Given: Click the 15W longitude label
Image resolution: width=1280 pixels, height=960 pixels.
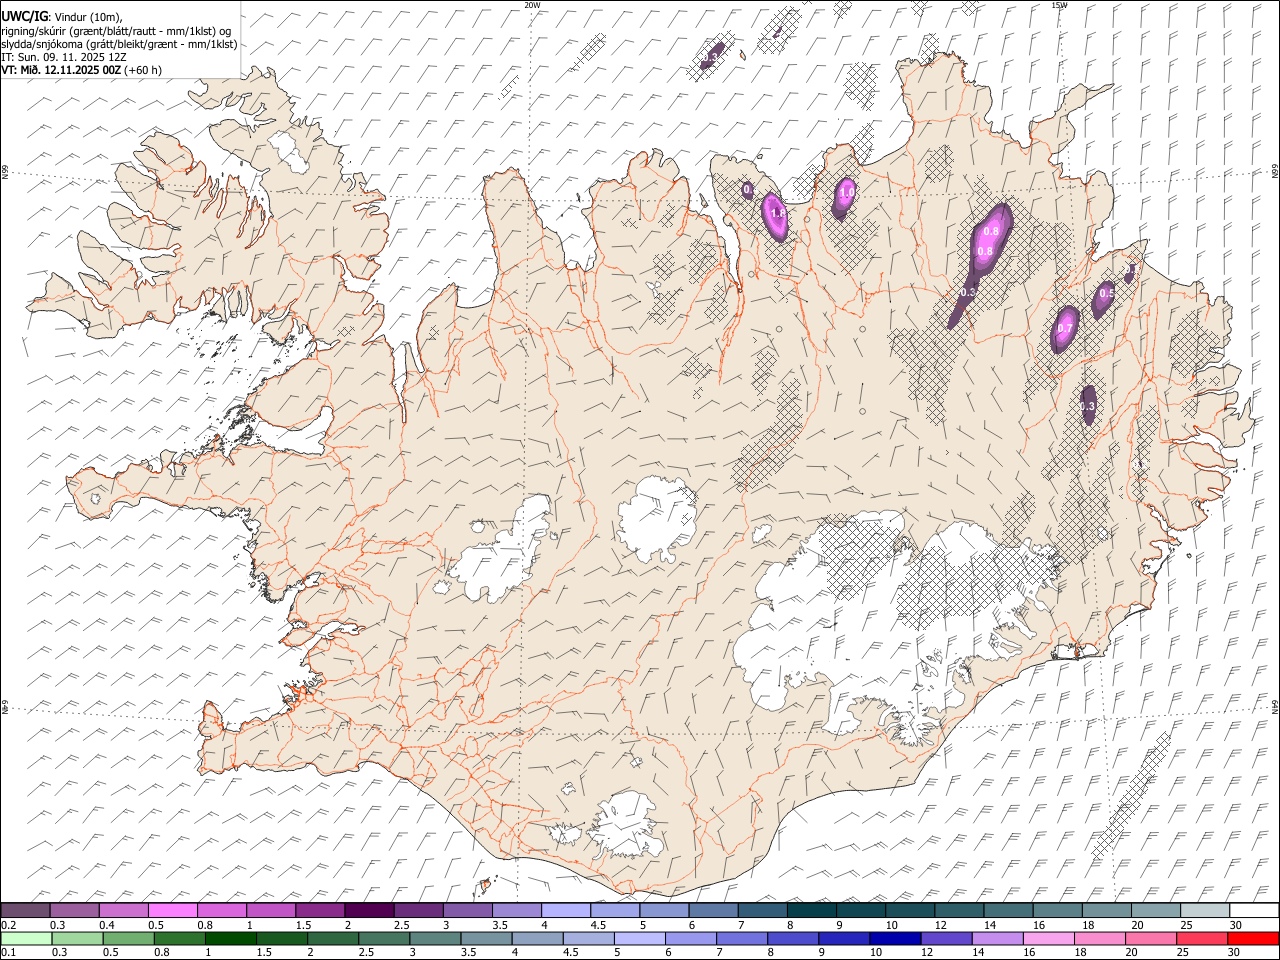Looking at the screenshot, I should click(x=1059, y=5).
